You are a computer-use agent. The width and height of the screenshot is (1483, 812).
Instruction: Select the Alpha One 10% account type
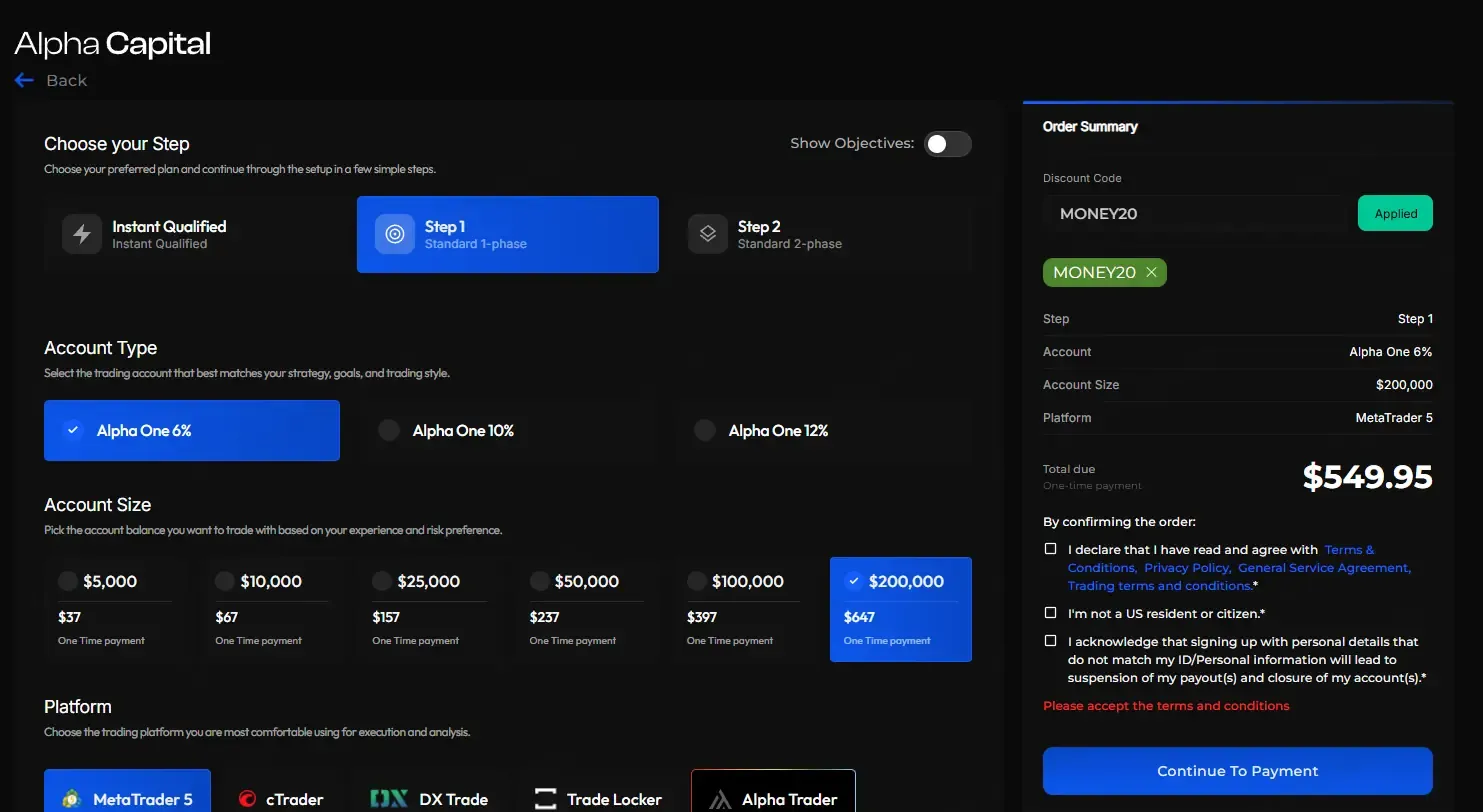(507, 431)
